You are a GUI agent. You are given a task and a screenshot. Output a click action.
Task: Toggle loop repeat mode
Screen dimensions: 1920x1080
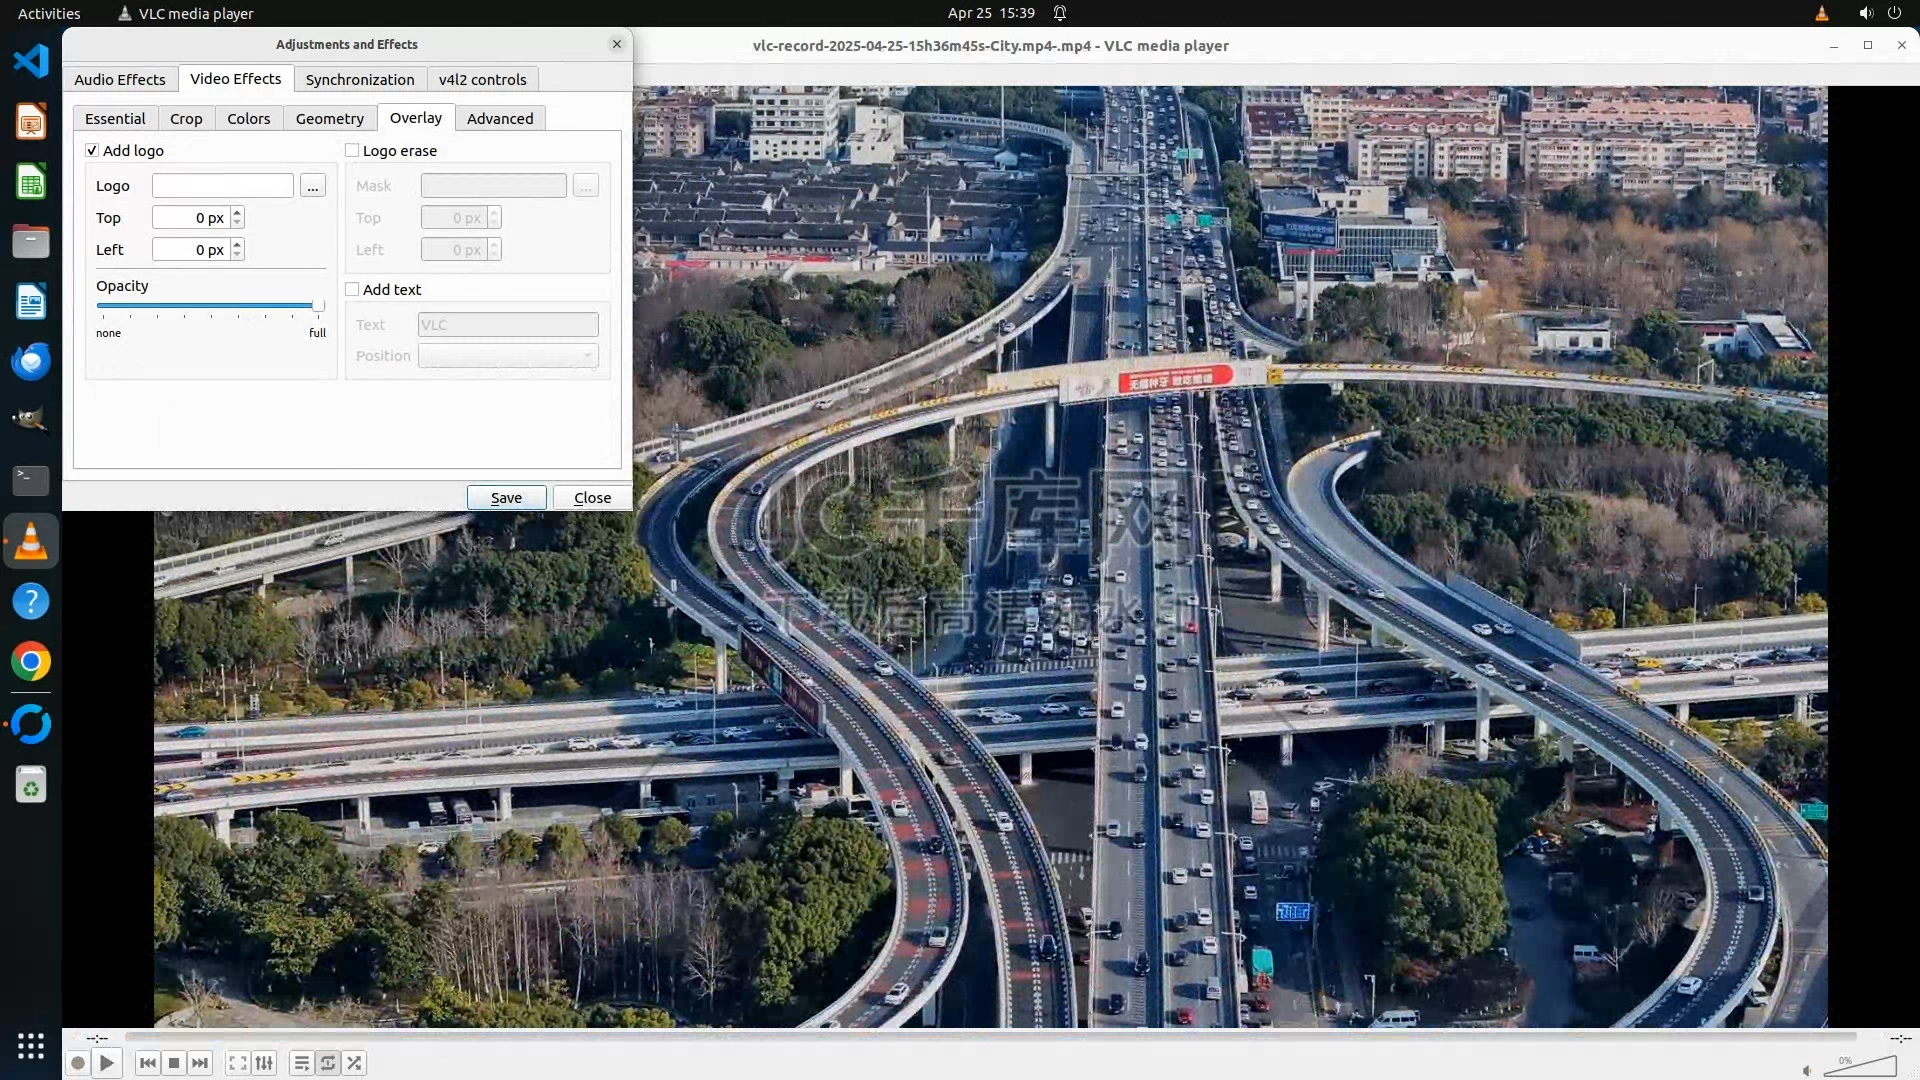pos(328,1063)
